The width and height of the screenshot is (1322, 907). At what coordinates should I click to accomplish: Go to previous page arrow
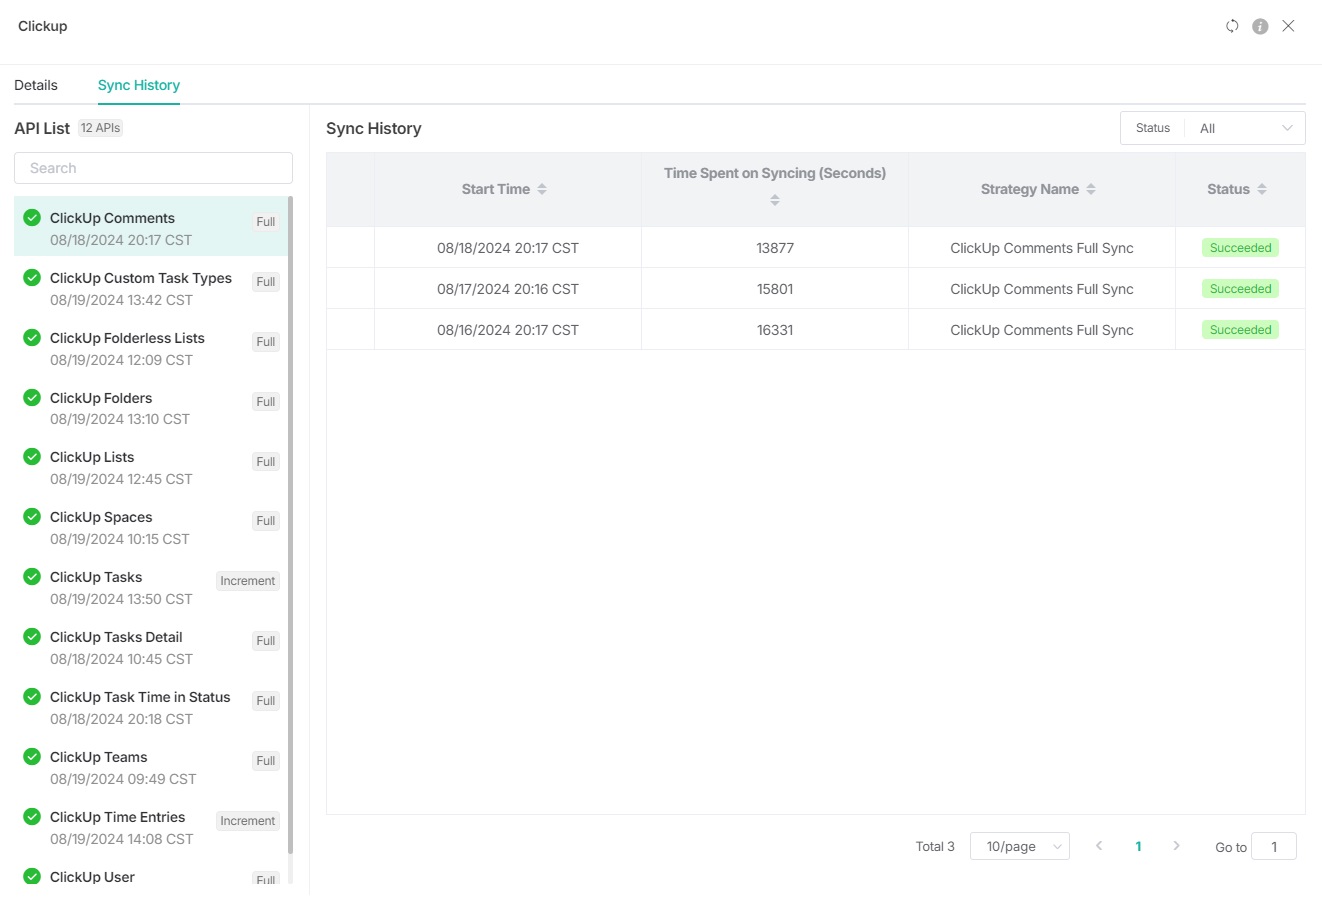(1099, 846)
